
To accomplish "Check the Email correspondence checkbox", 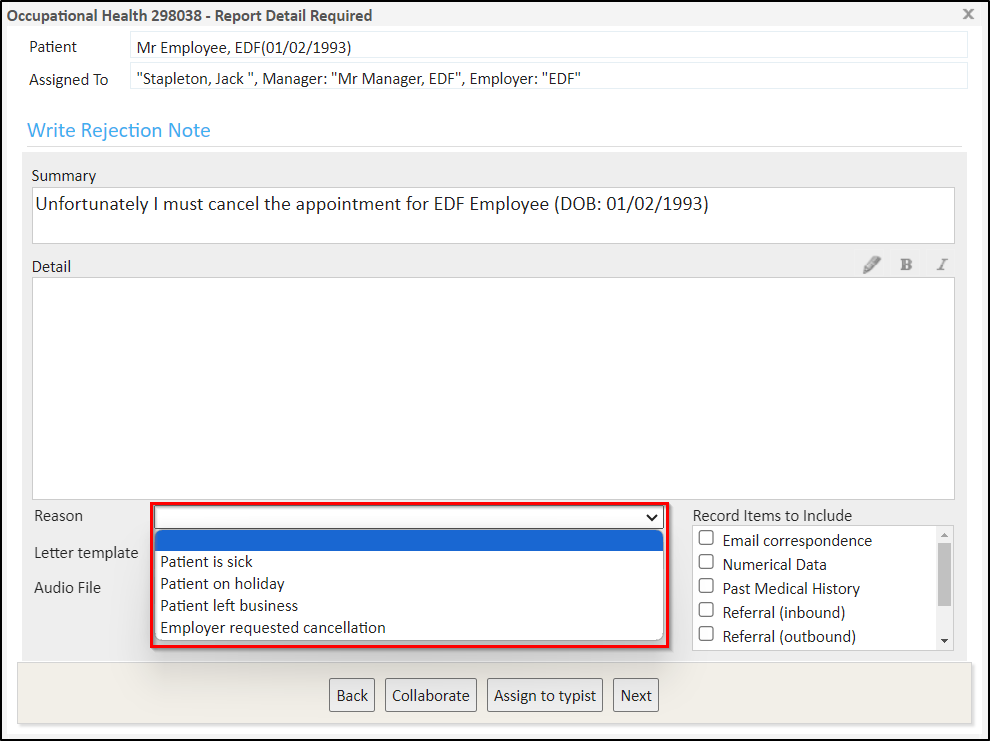I will click(706, 539).
